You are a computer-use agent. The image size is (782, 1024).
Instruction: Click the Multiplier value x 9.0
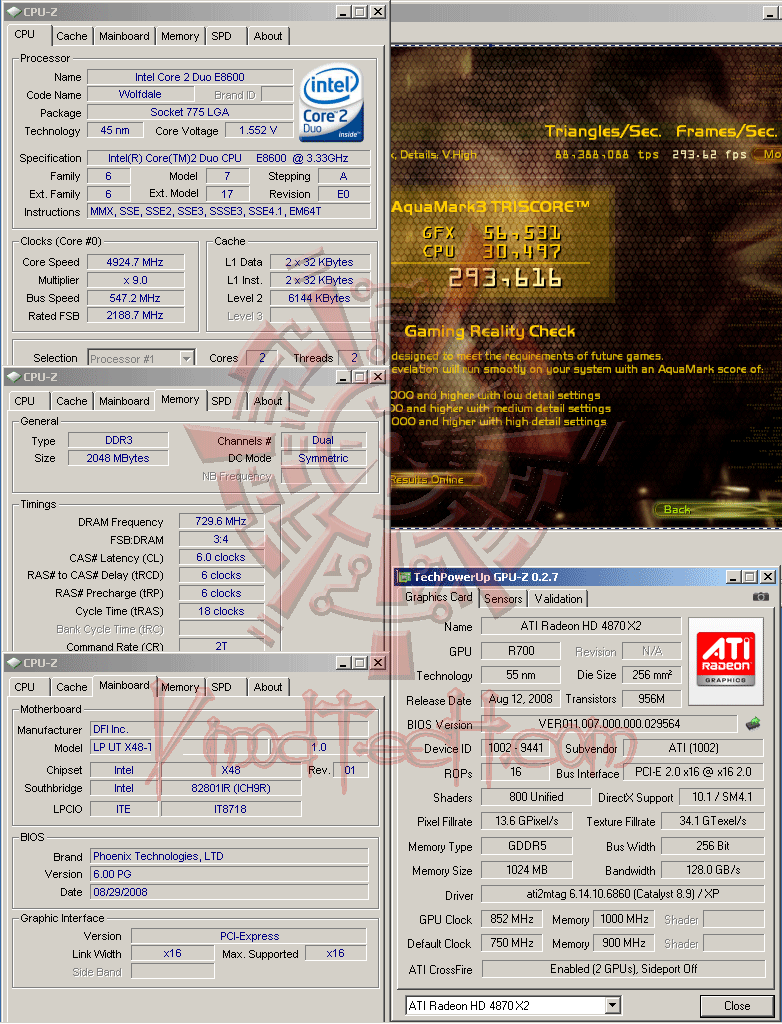(x=135, y=280)
